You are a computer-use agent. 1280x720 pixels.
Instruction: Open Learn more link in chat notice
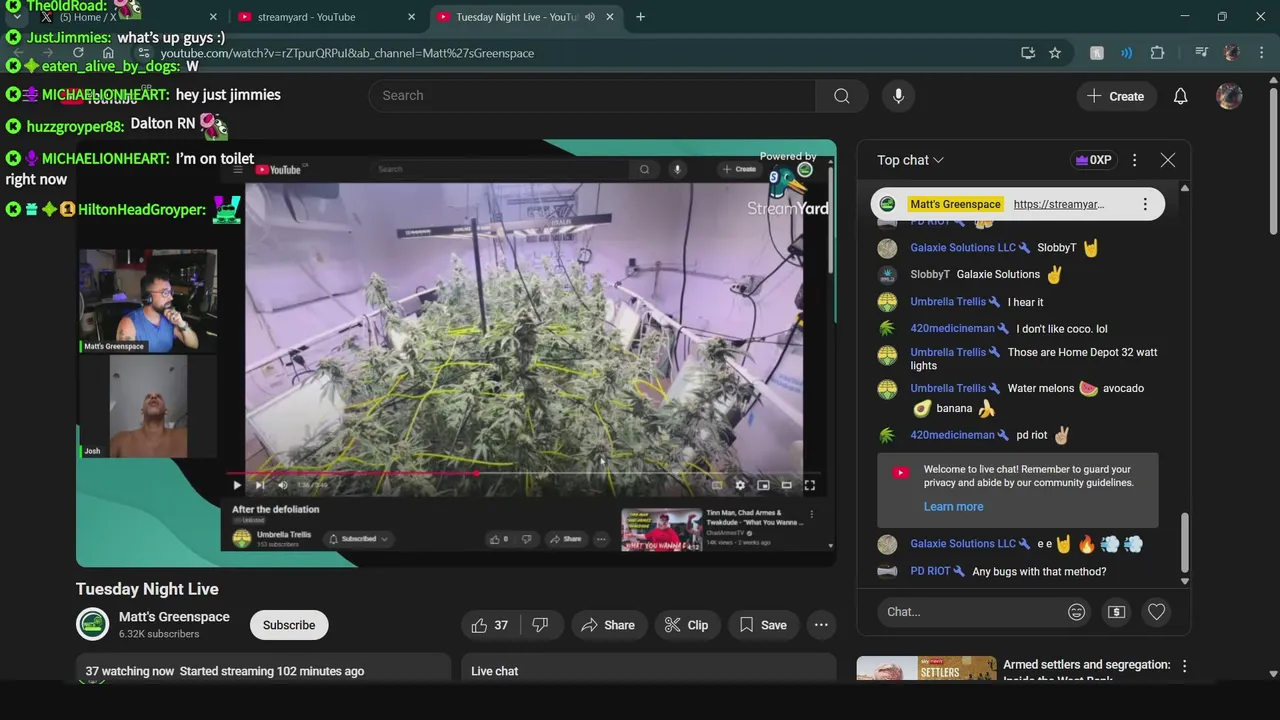[953, 506]
